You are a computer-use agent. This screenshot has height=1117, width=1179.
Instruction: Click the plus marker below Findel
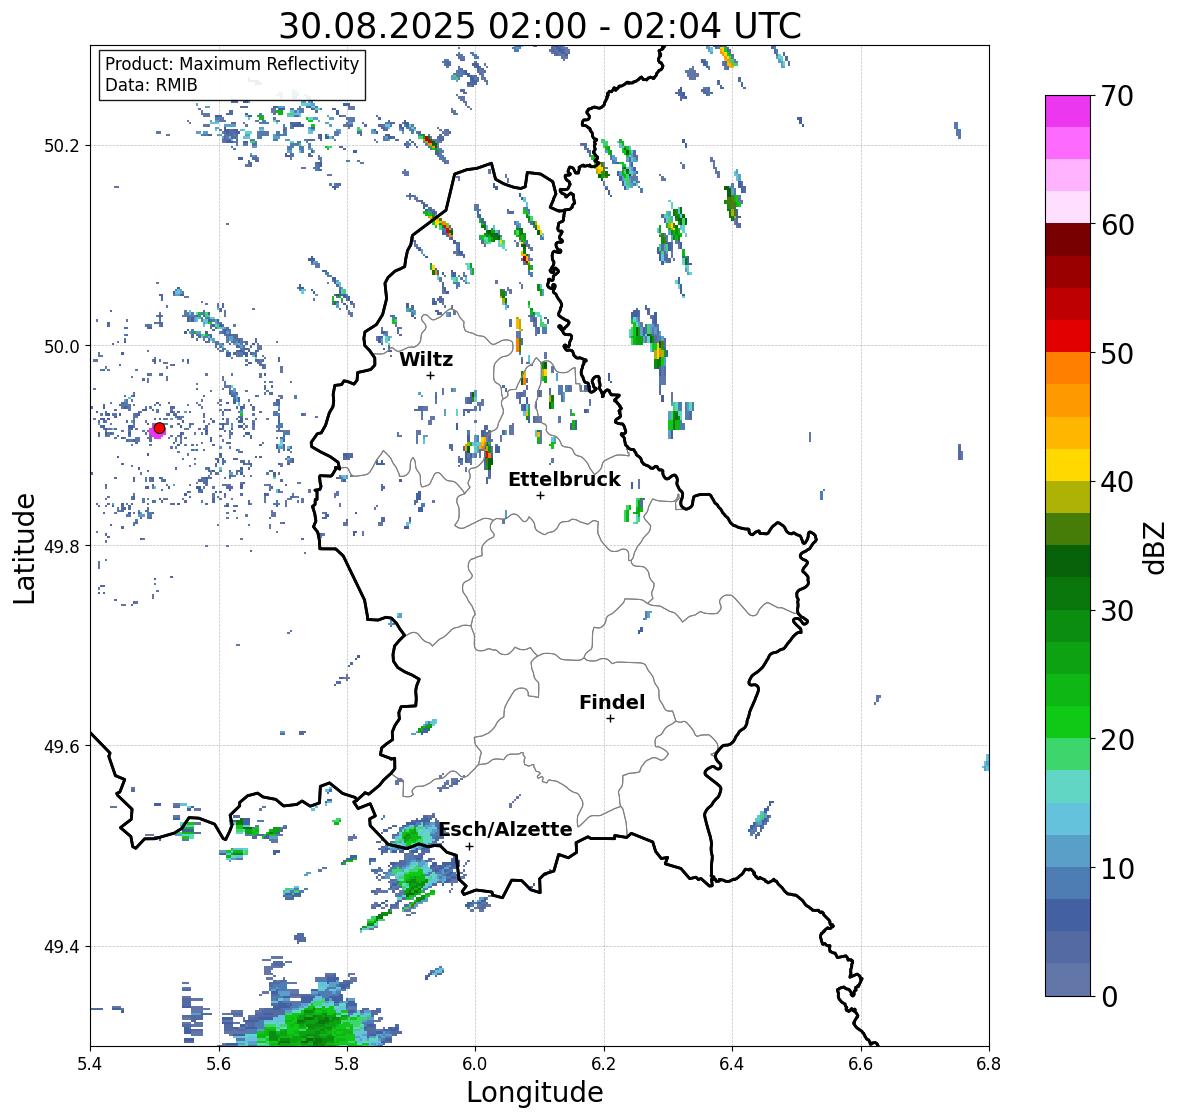[x=610, y=719]
